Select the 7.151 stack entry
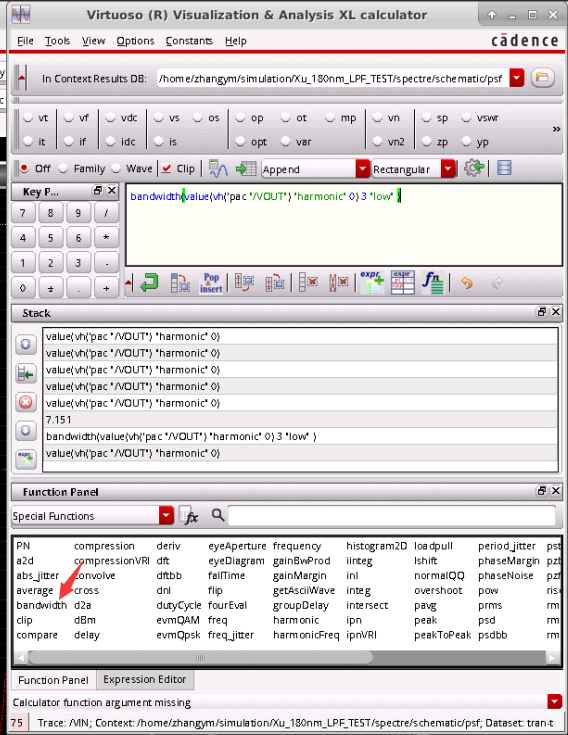The height and width of the screenshot is (735, 568). [300, 420]
